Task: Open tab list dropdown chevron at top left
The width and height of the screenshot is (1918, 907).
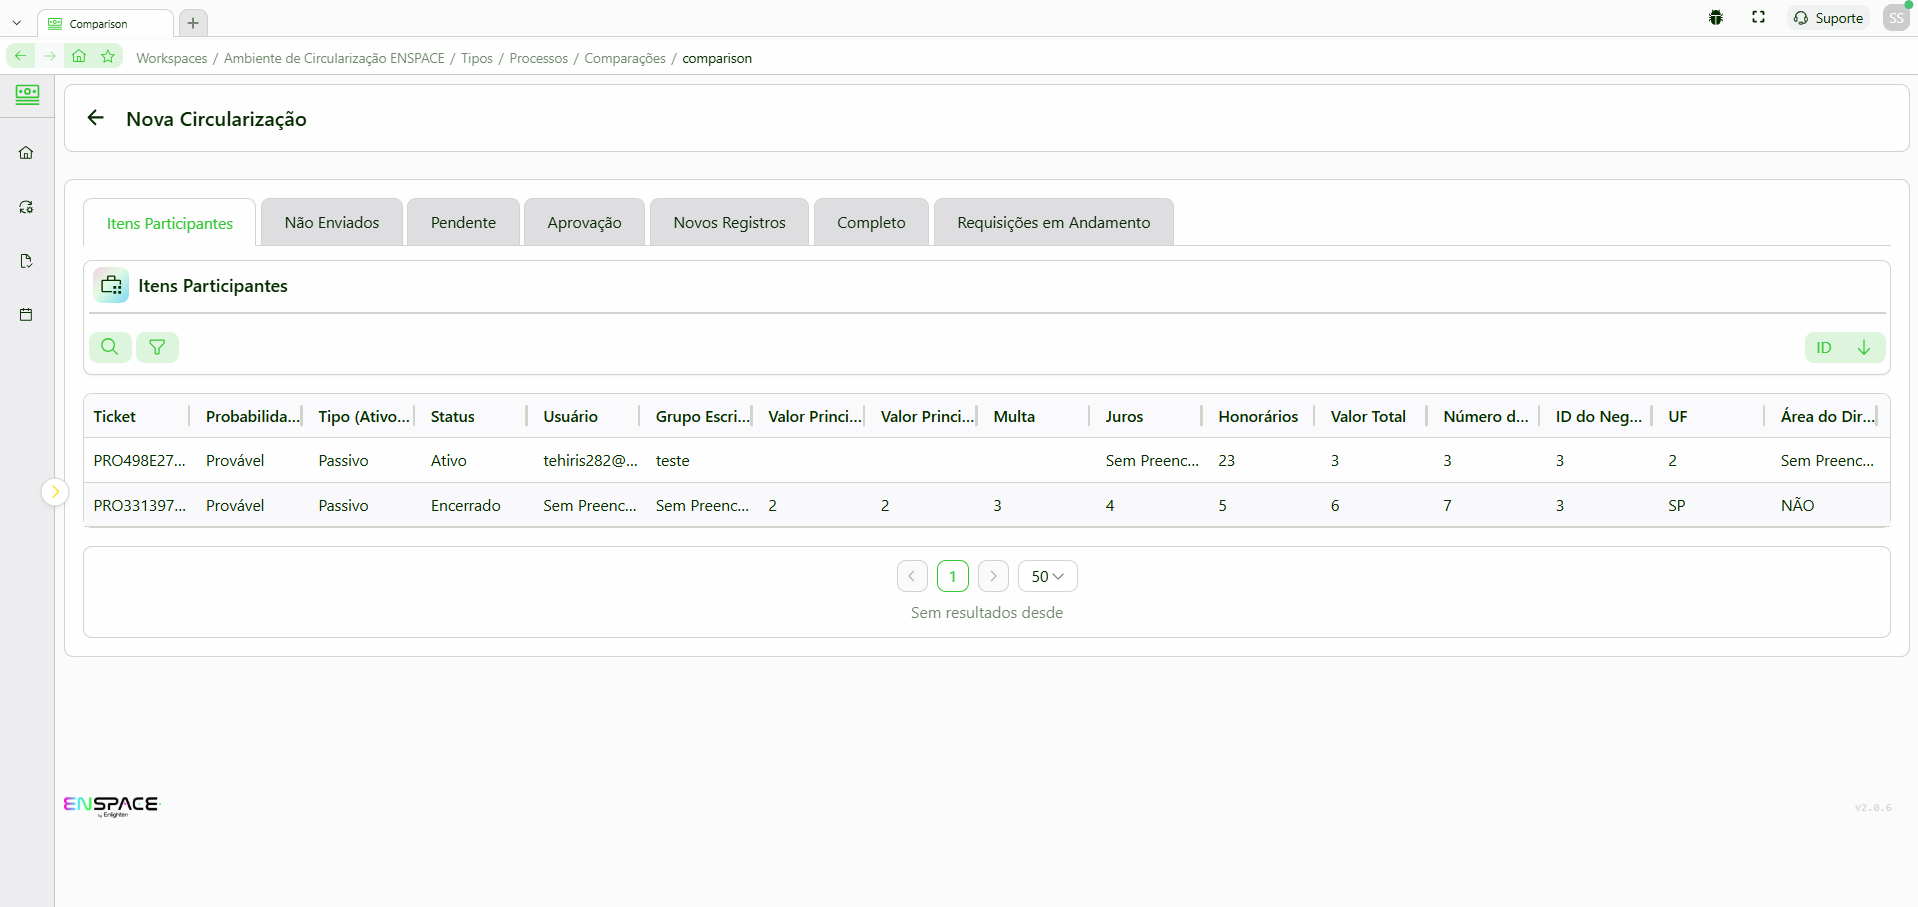Action: (x=17, y=23)
